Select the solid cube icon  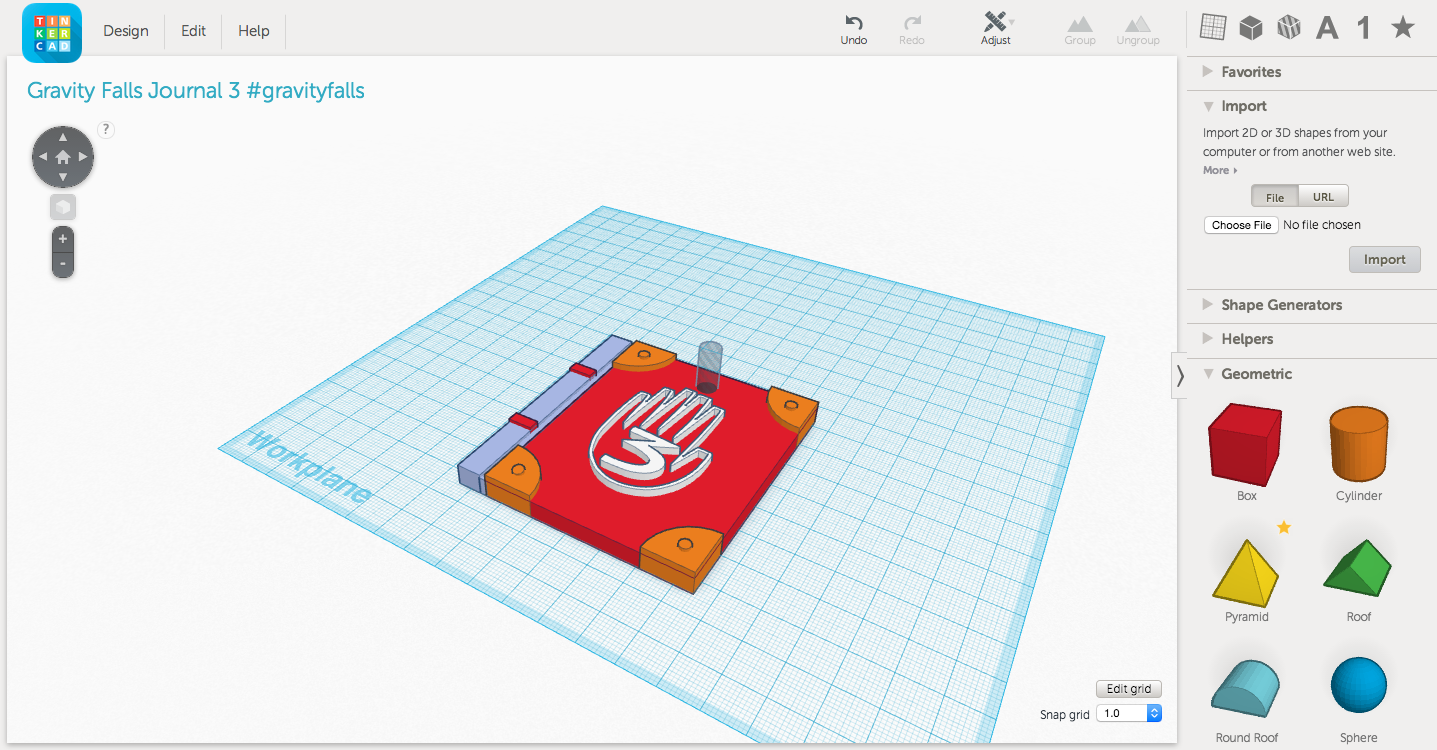coord(1251,28)
